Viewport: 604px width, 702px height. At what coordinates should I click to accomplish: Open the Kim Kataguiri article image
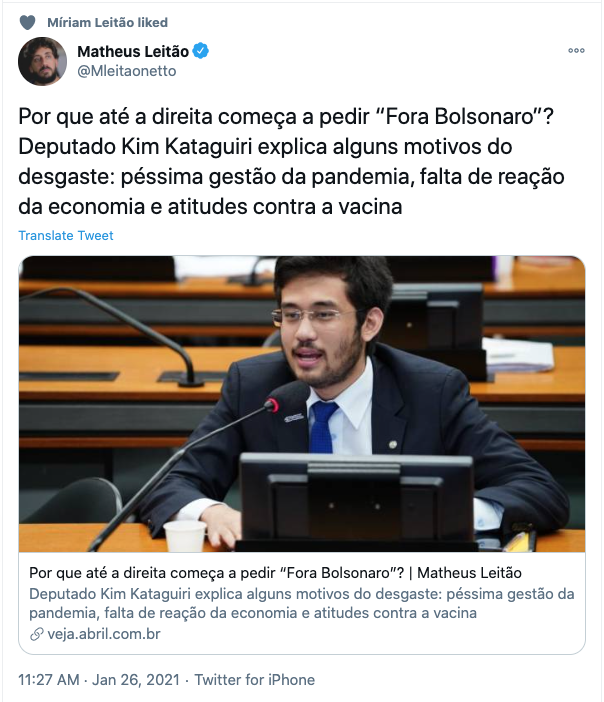[x=302, y=404]
